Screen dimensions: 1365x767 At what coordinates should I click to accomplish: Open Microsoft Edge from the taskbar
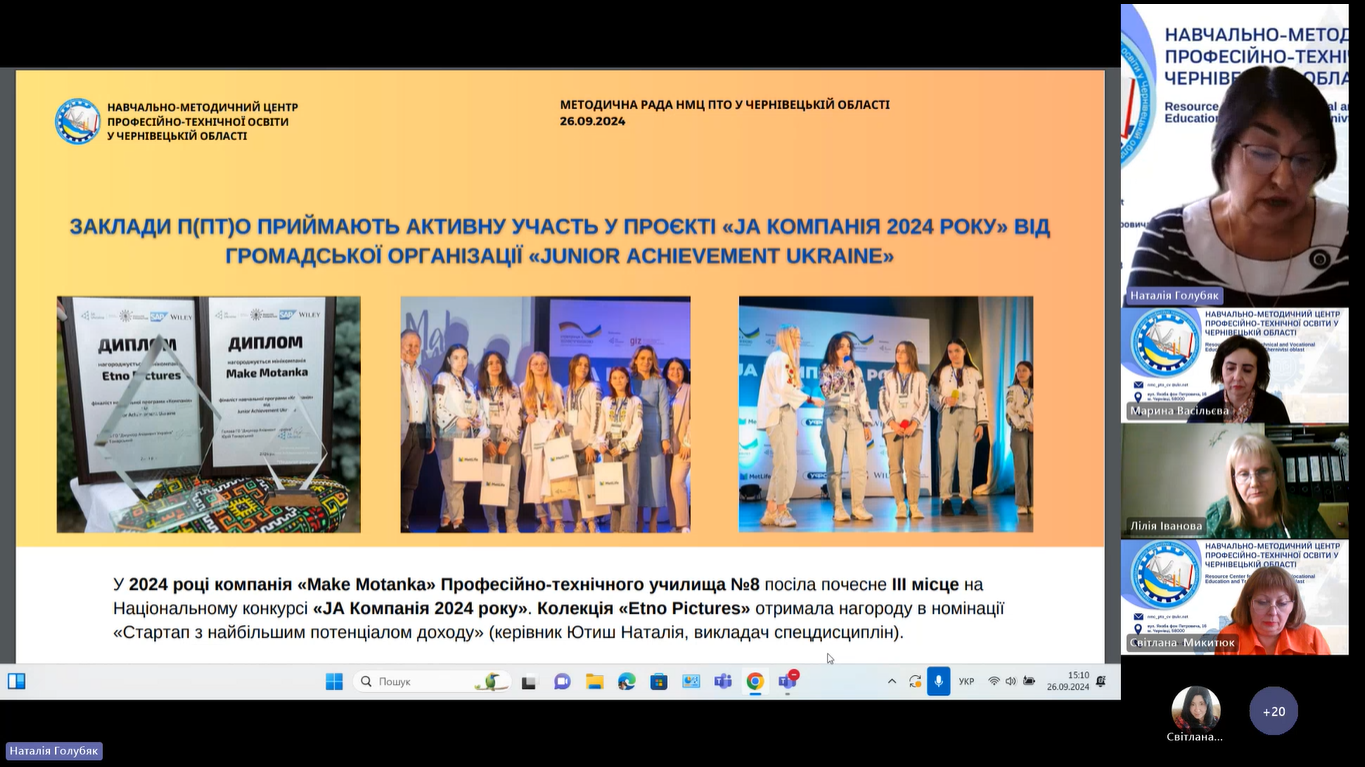(626, 682)
